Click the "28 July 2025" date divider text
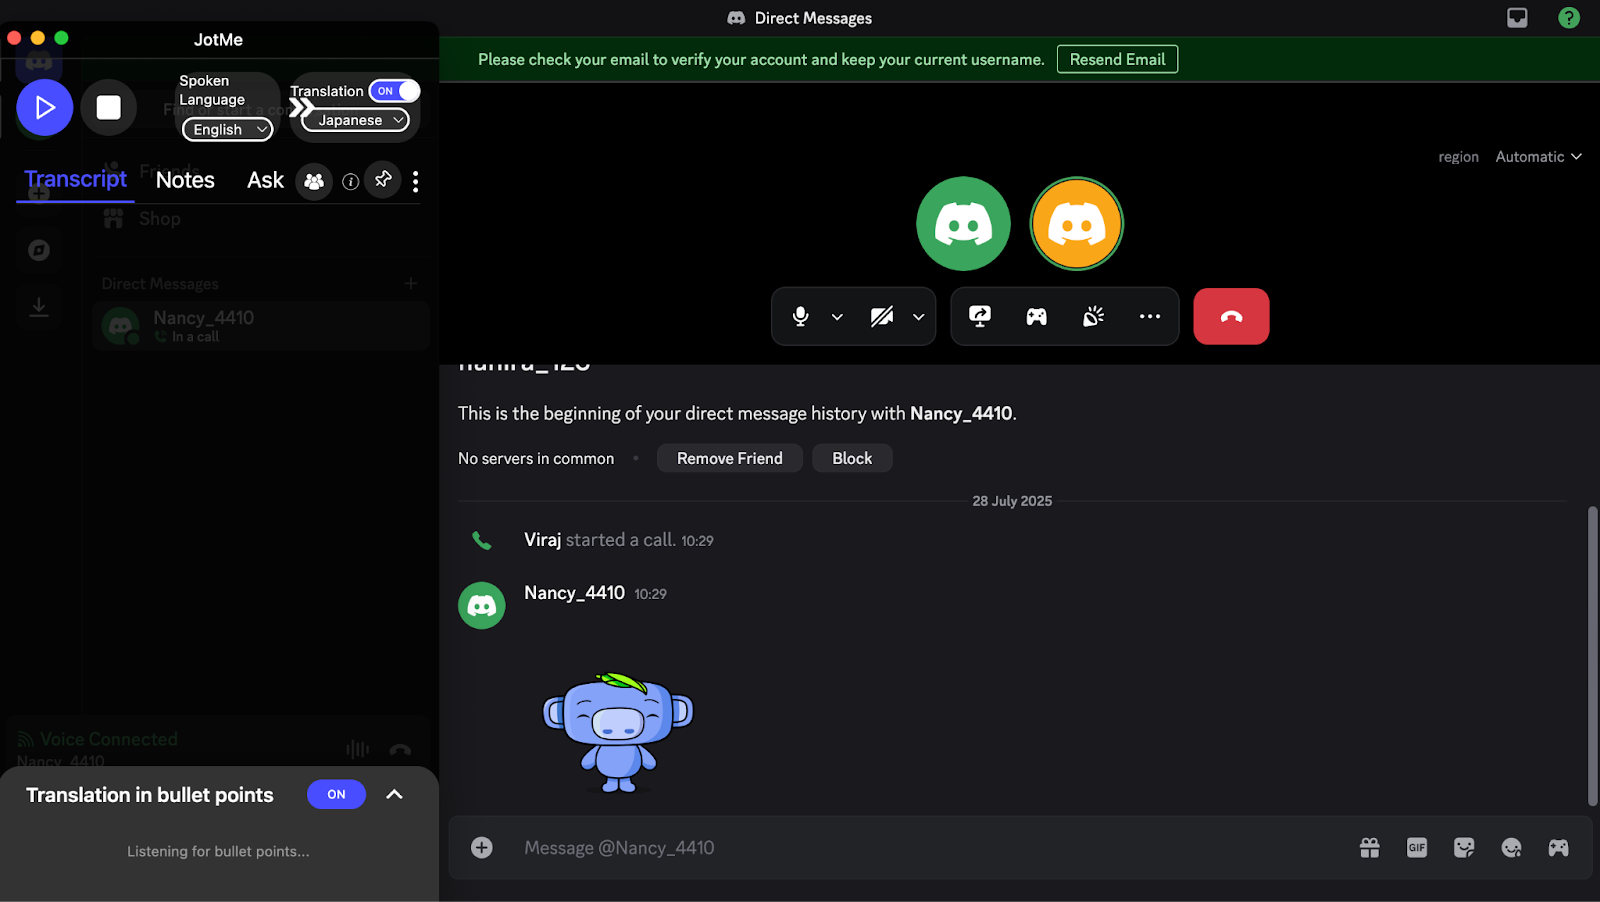Screen dimensions: 1600x902 click(x=1012, y=501)
